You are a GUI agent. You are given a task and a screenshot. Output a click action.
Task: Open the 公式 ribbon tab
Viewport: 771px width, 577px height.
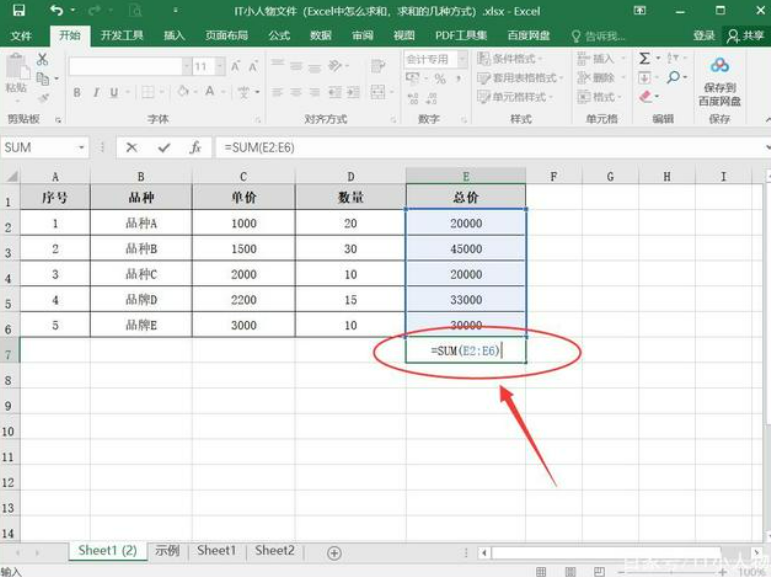(x=279, y=35)
